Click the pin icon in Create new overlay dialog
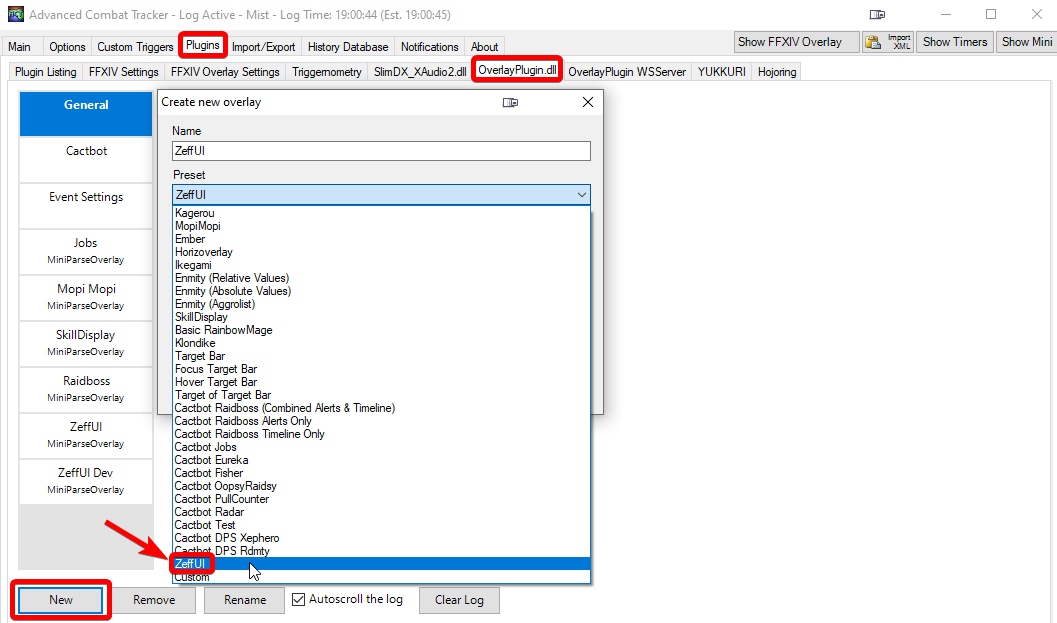The width and height of the screenshot is (1057, 623). (510, 102)
